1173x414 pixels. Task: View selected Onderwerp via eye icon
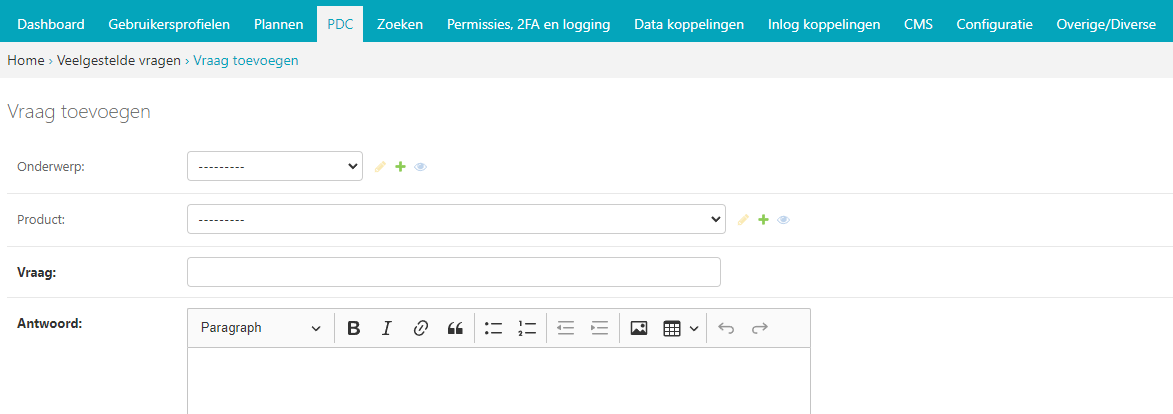tap(421, 167)
